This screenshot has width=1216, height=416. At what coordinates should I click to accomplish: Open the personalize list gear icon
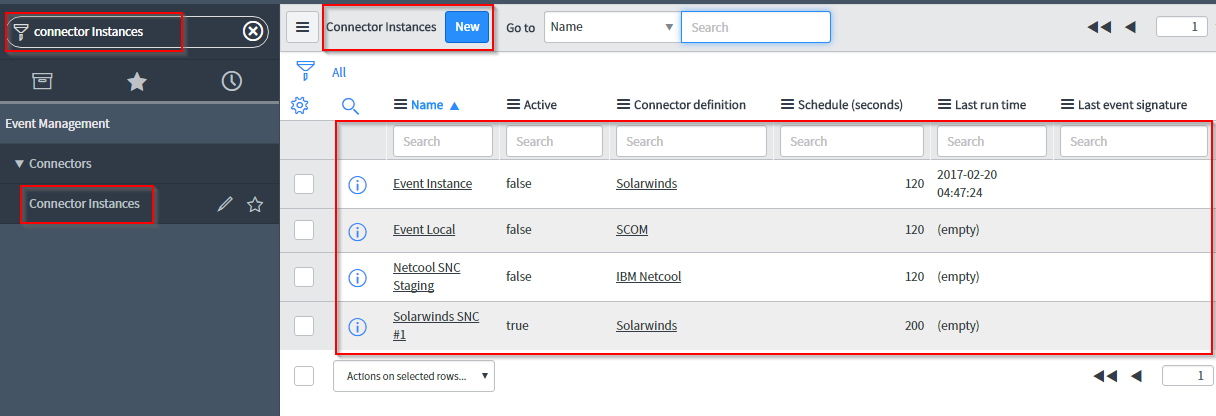299,104
